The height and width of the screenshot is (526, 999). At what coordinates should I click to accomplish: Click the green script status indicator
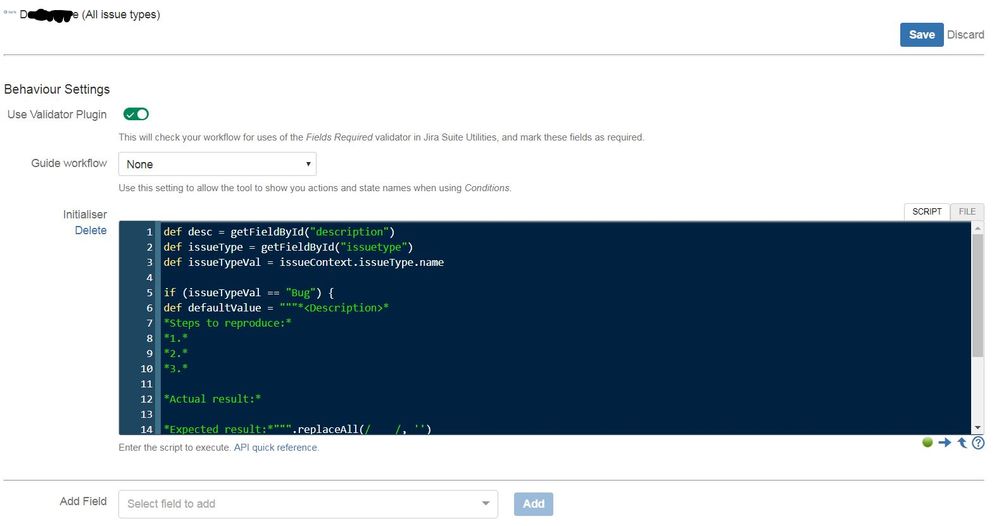(x=927, y=442)
